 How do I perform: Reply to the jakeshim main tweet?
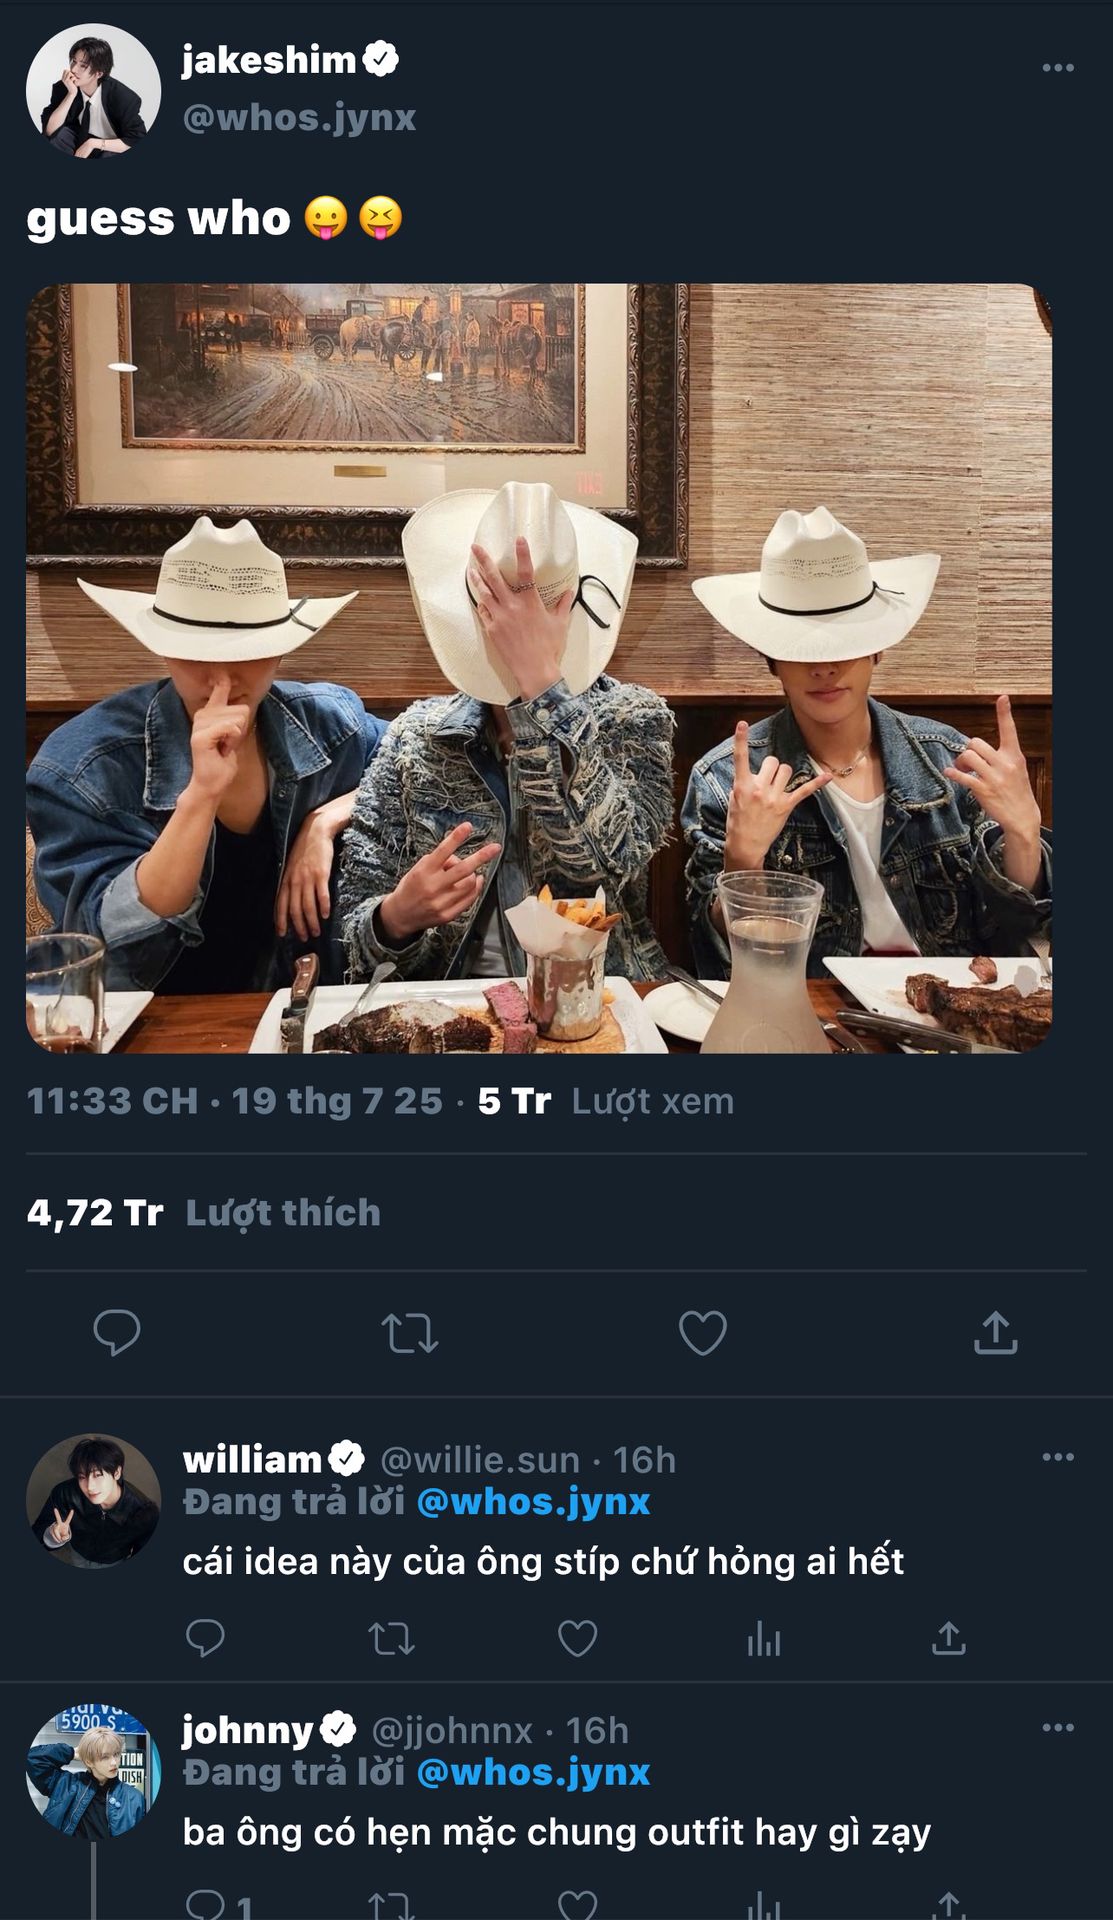pos(117,1332)
